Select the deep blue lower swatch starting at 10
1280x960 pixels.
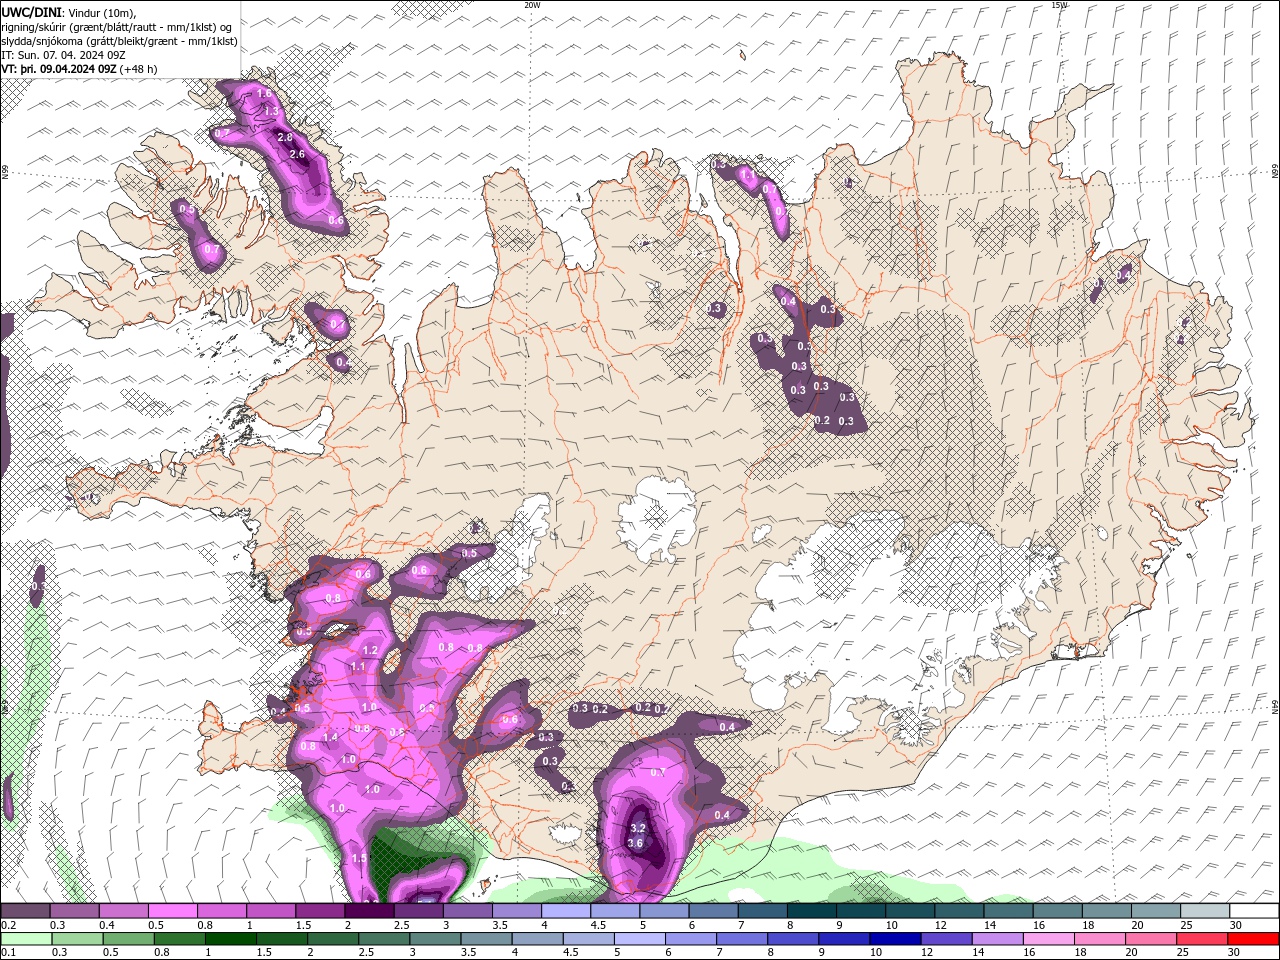(x=895, y=939)
